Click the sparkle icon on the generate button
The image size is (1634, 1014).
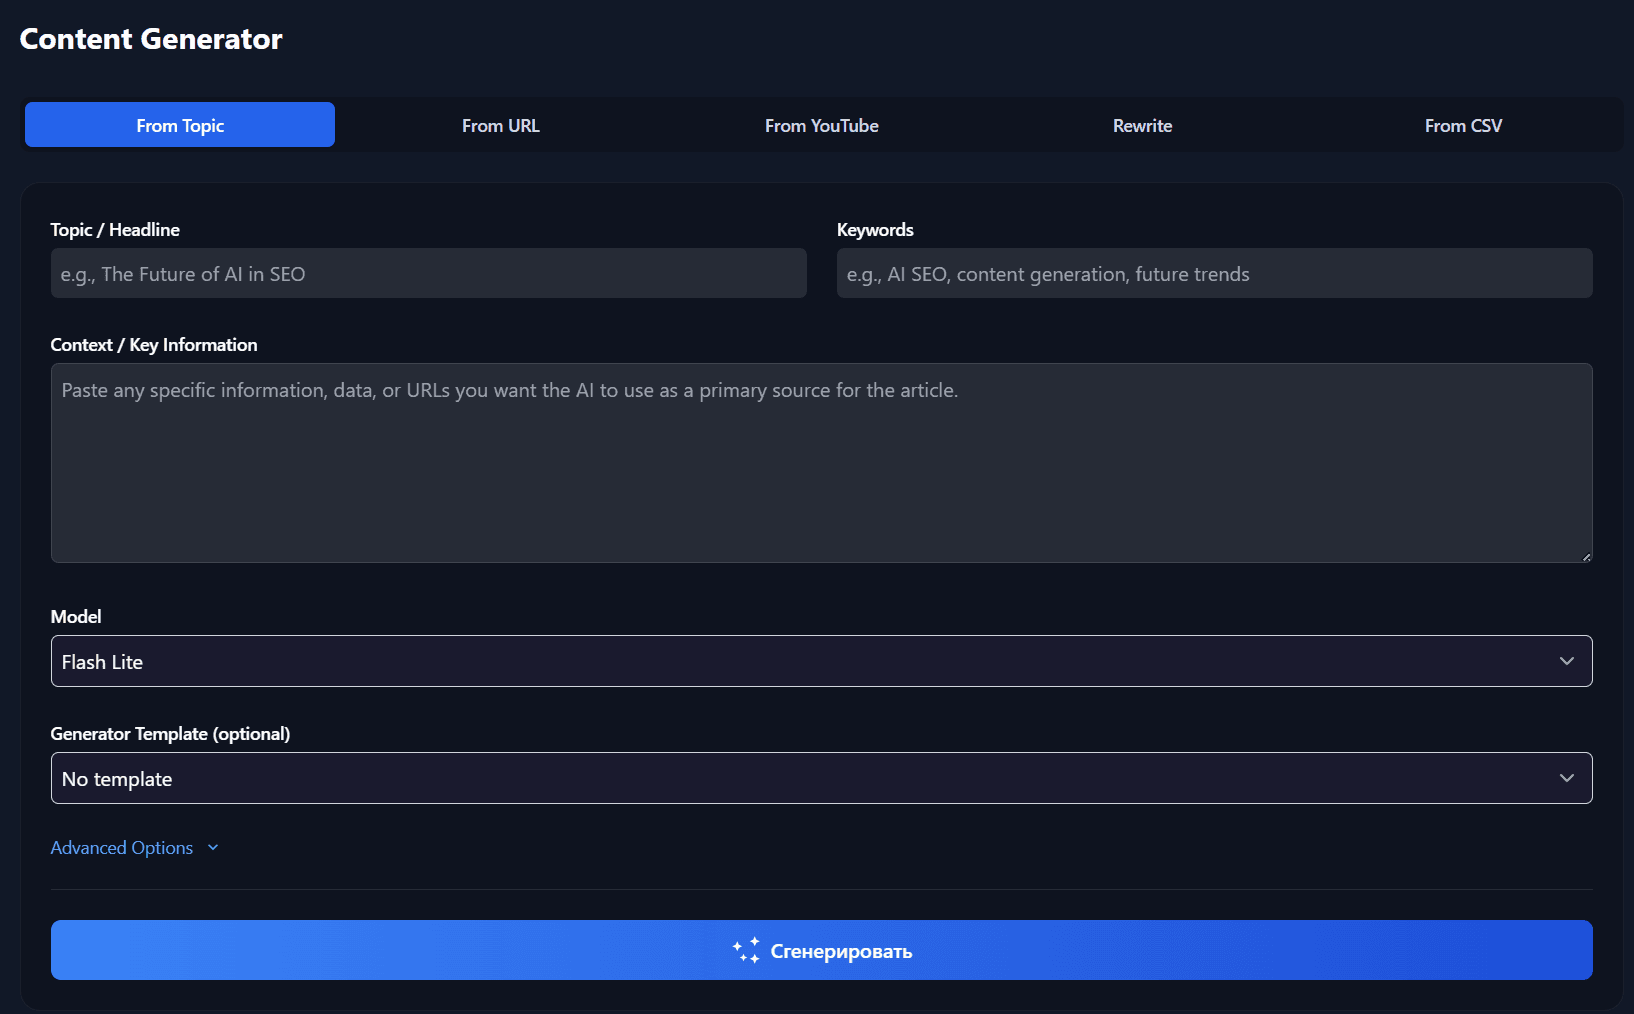click(x=745, y=950)
